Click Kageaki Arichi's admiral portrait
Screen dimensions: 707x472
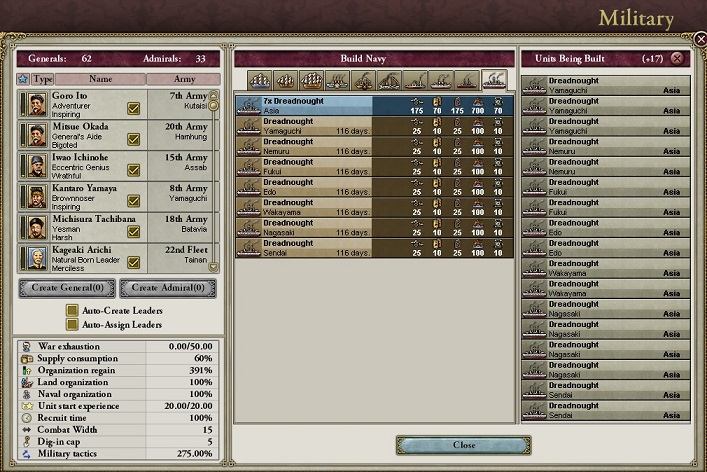(37, 258)
